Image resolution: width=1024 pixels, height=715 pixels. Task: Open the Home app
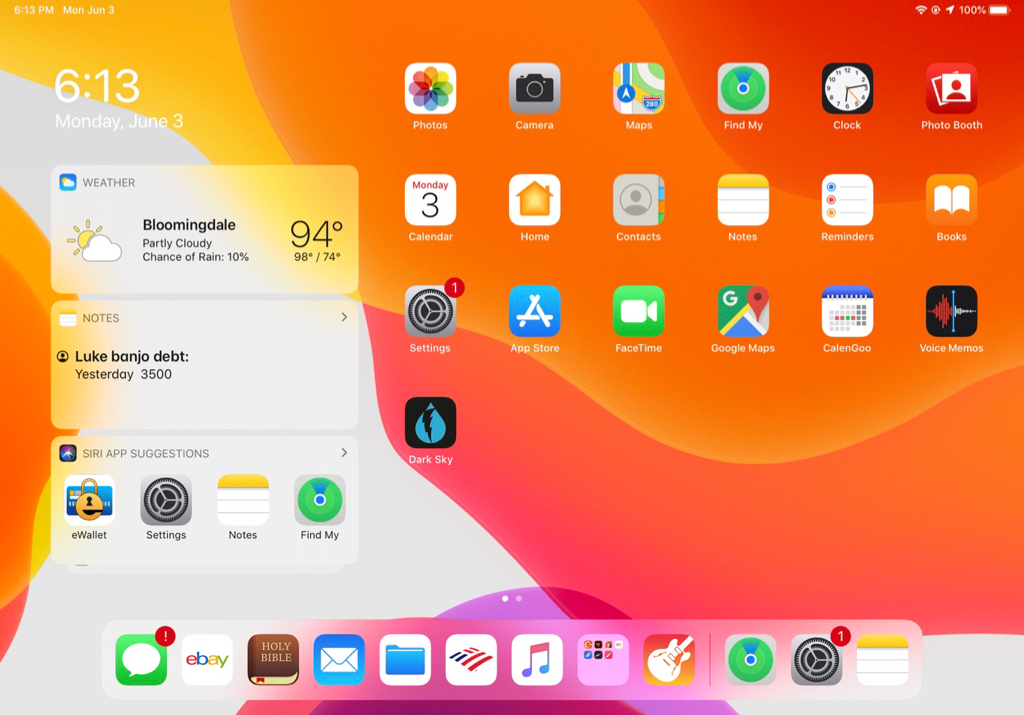coord(534,200)
